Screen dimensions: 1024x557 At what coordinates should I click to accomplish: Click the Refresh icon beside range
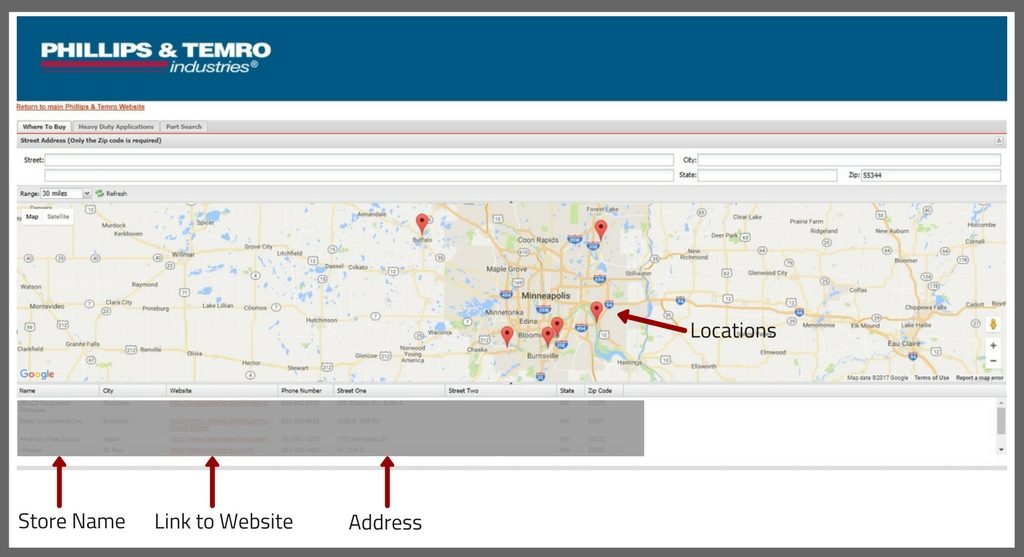[100, 193]
